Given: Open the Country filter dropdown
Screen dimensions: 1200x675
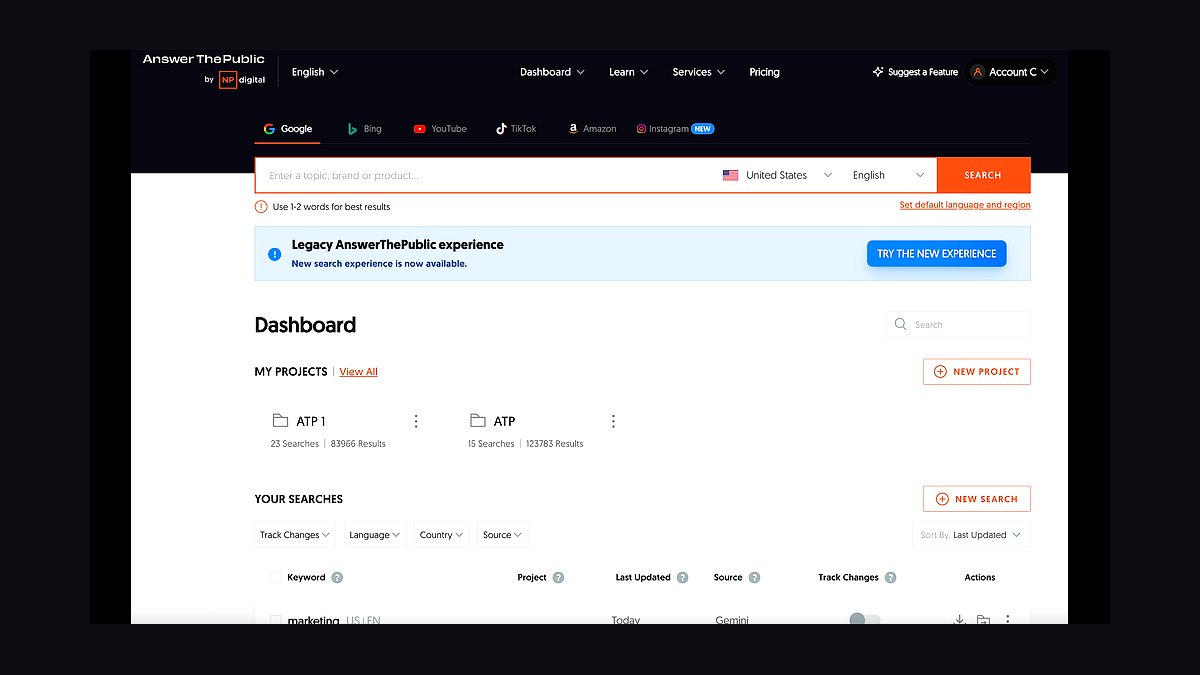Looking at the screenshot, I should click(441, 535).
